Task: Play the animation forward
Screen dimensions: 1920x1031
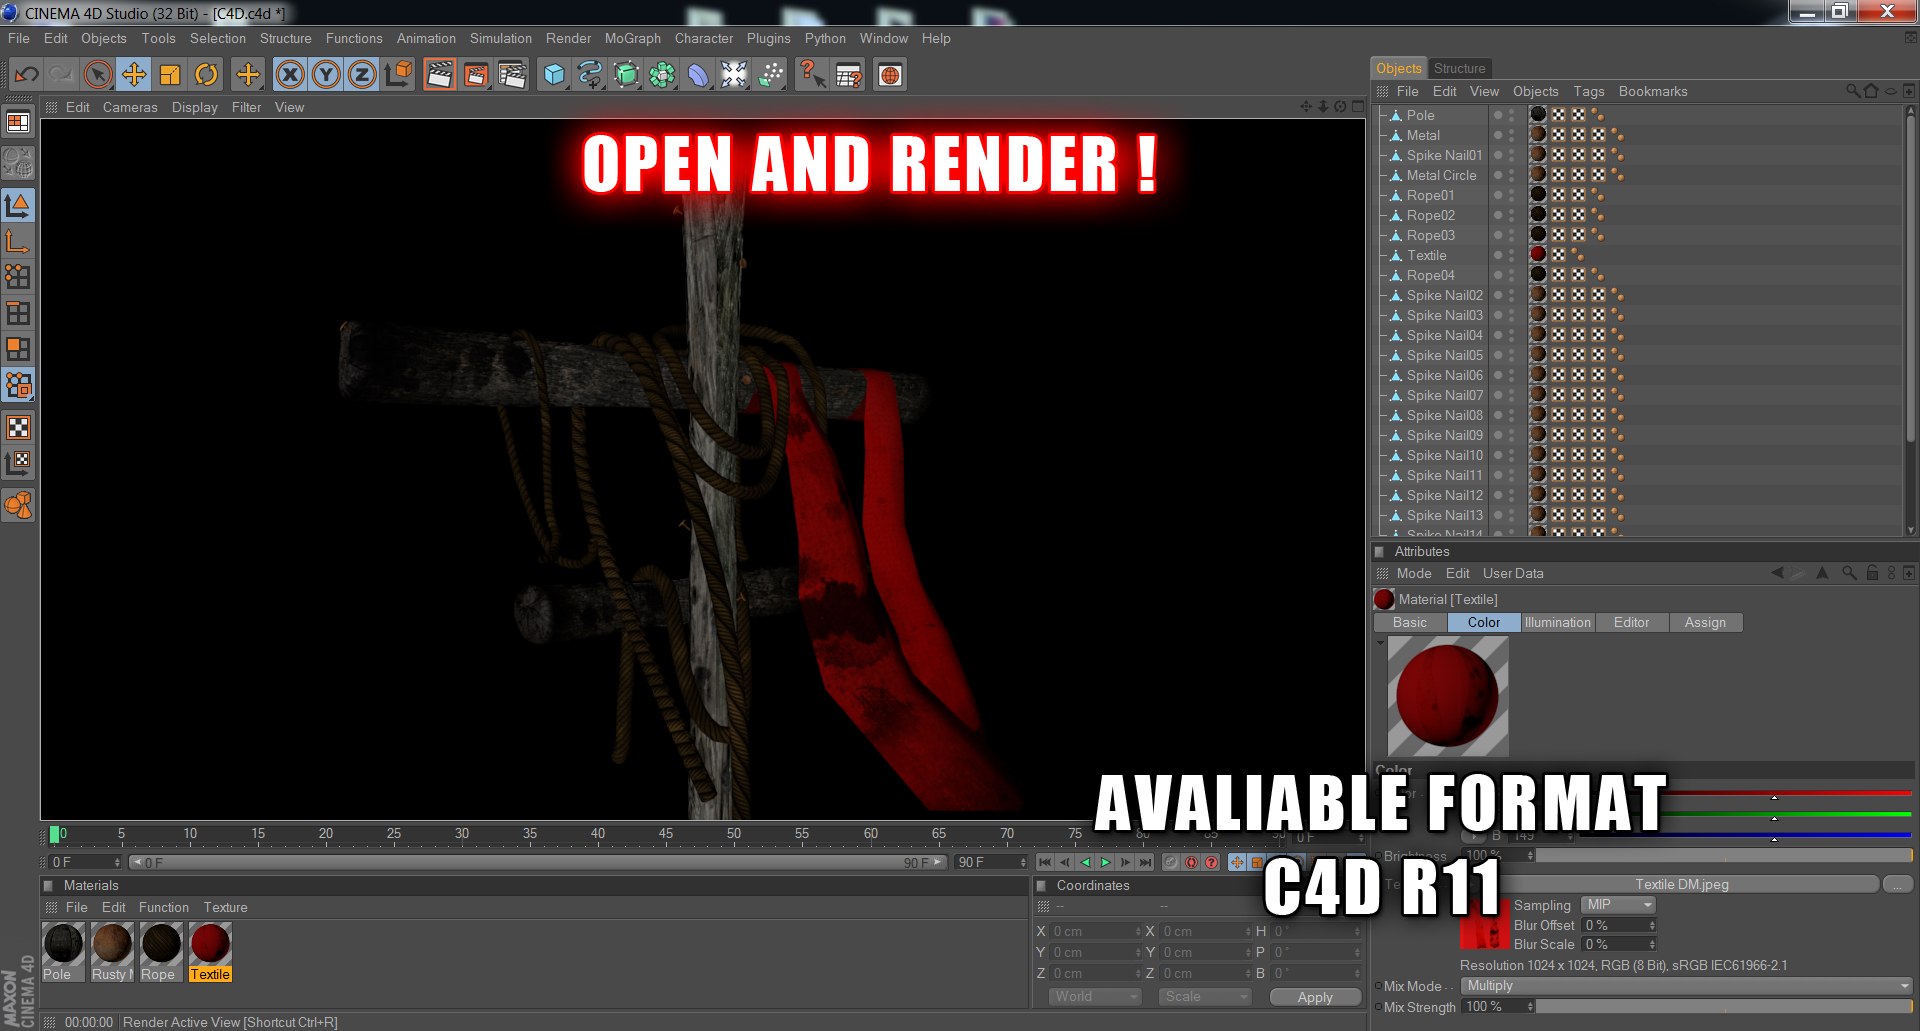Action: (x=1106, y=862)
